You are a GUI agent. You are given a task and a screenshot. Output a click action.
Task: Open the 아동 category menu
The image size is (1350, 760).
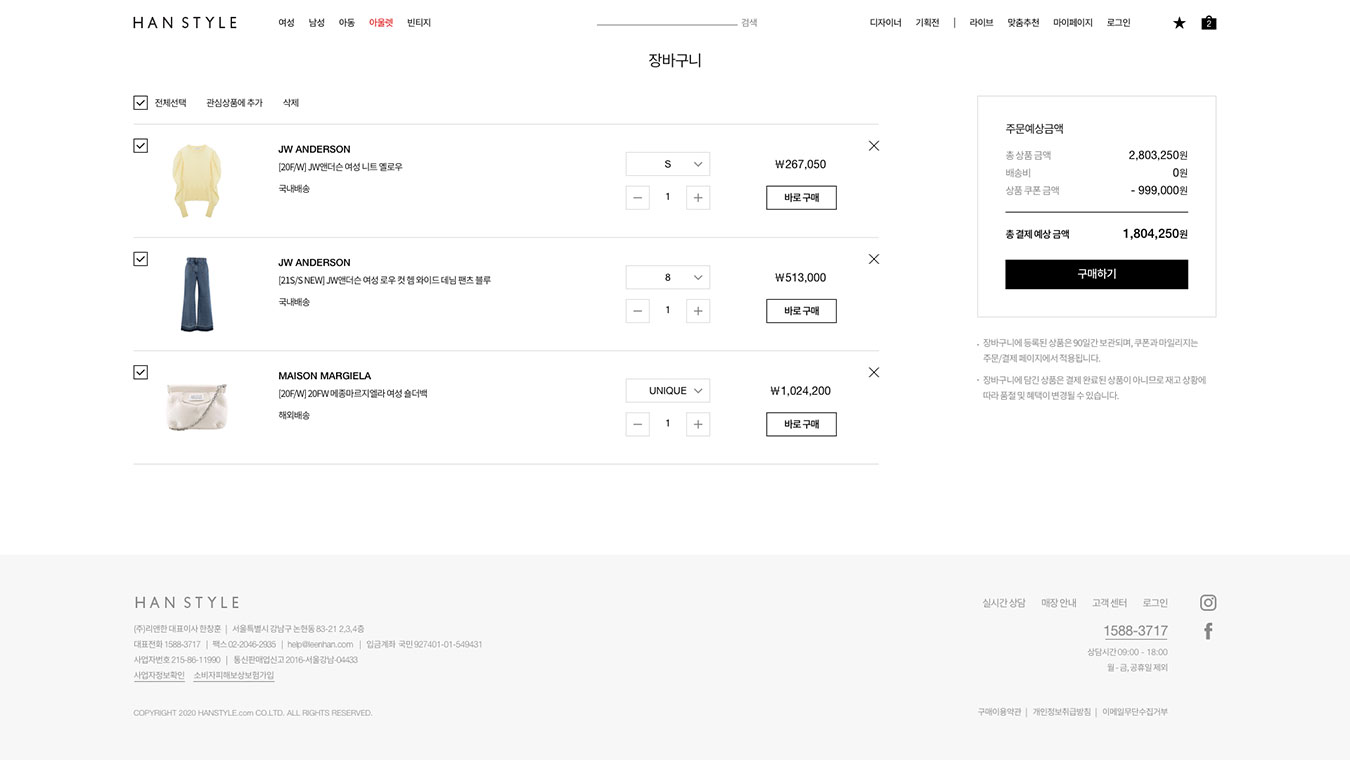click(347, 23)
